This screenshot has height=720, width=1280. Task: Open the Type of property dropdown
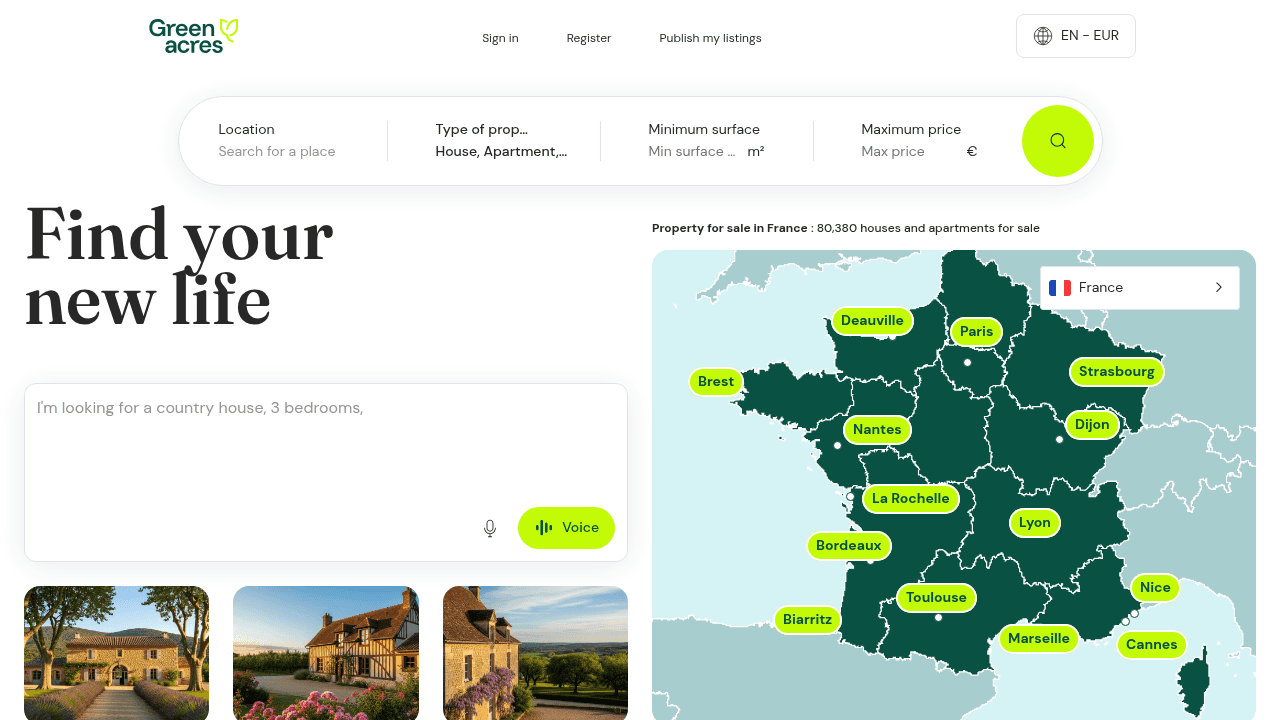pyautogui.click(x=503, y=141)
